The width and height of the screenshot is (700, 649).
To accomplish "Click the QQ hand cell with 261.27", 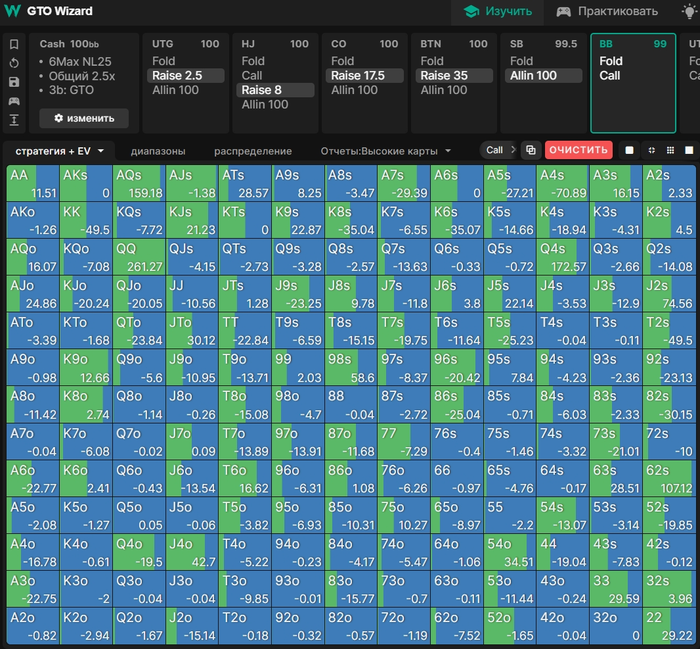I will 139,257.
